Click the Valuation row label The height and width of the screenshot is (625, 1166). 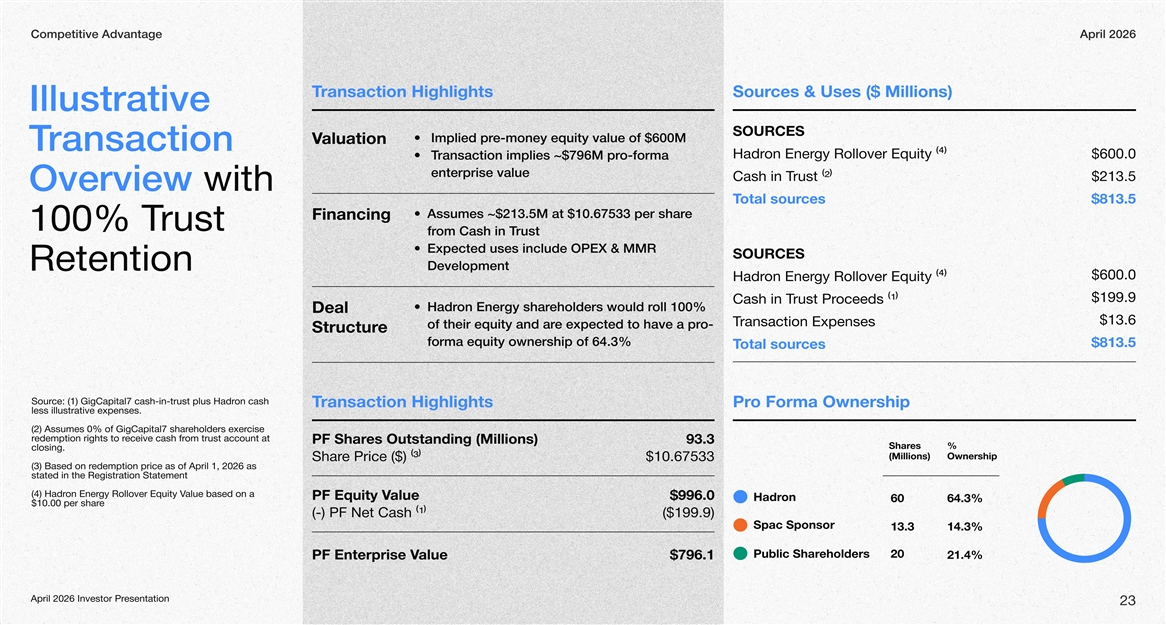(349, 139)
